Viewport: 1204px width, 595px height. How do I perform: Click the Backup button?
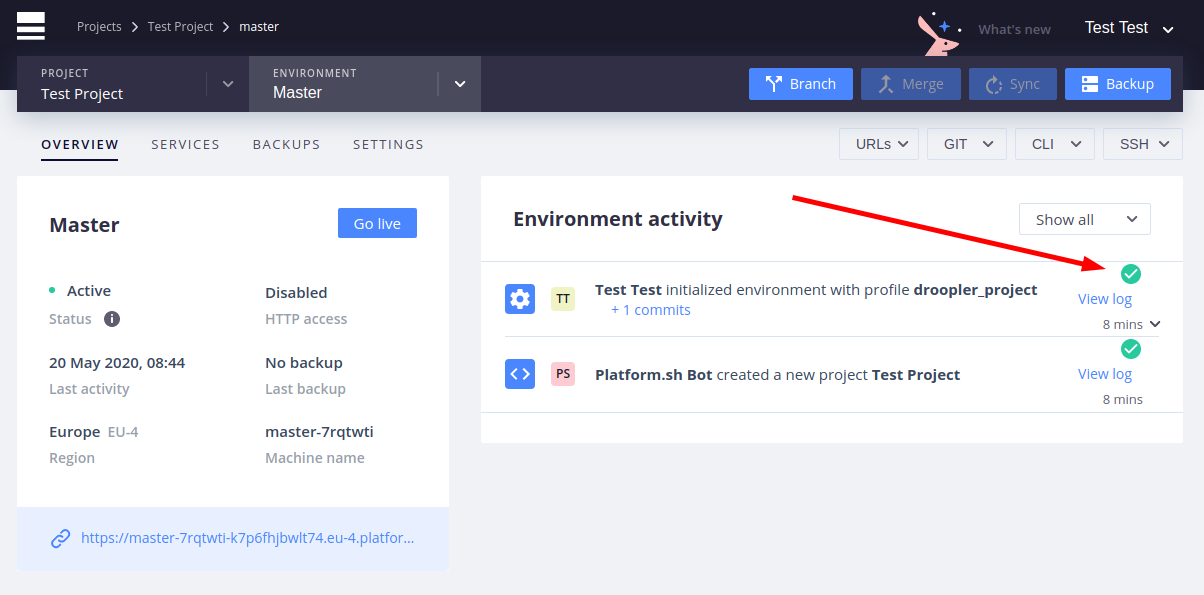coord(1118,84)
